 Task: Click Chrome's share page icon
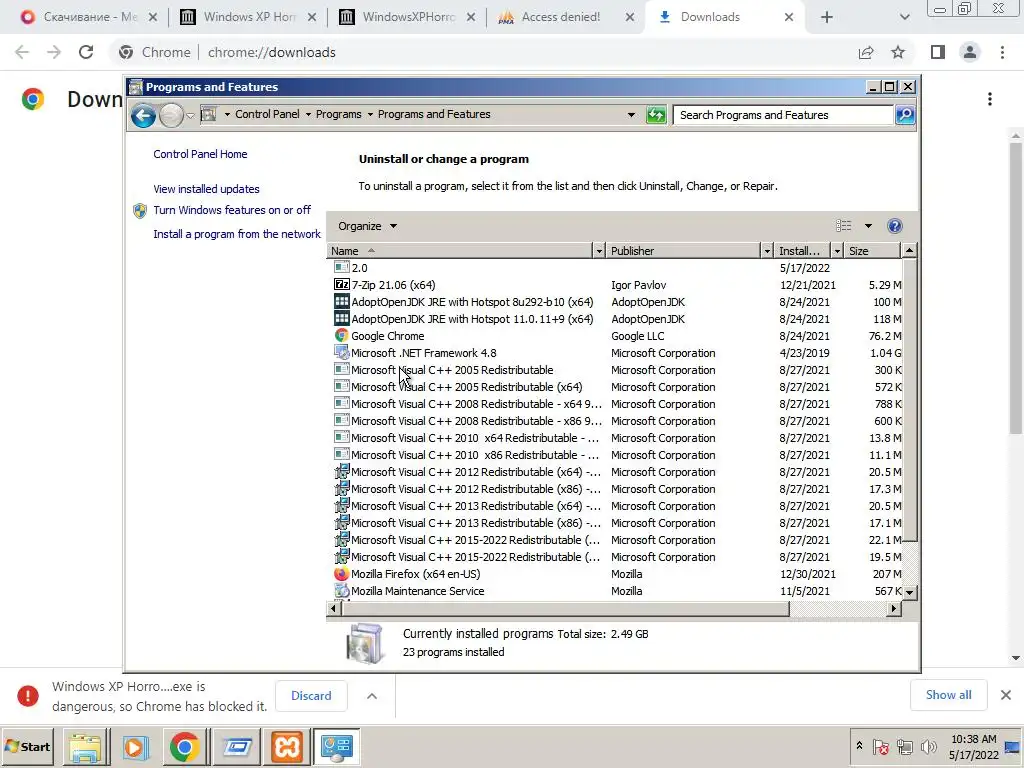866,52
